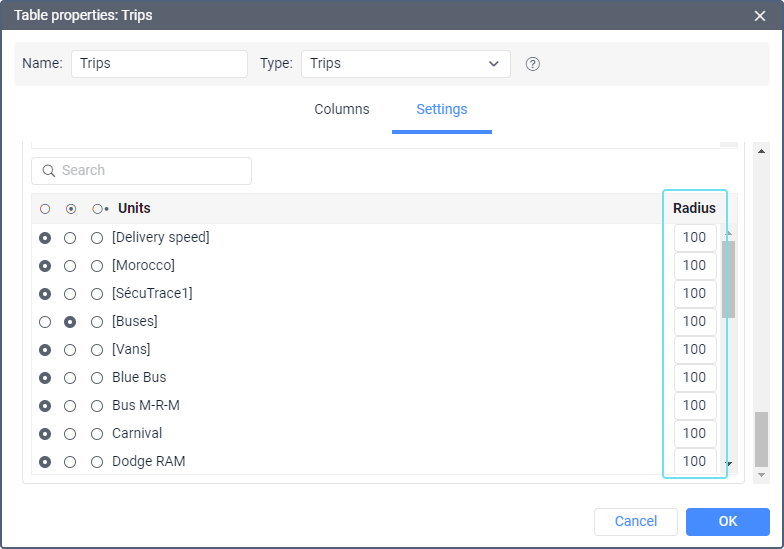
Task: Edit radius value for [Vans]
Action: coord(695,350)
